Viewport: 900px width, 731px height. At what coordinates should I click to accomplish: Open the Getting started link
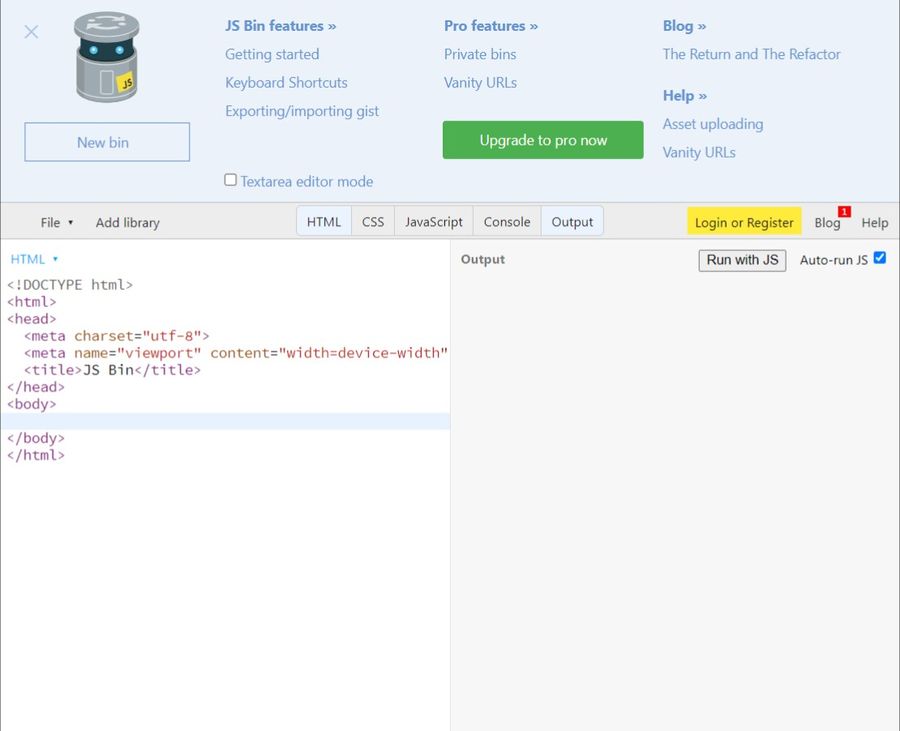coord(272,55)
